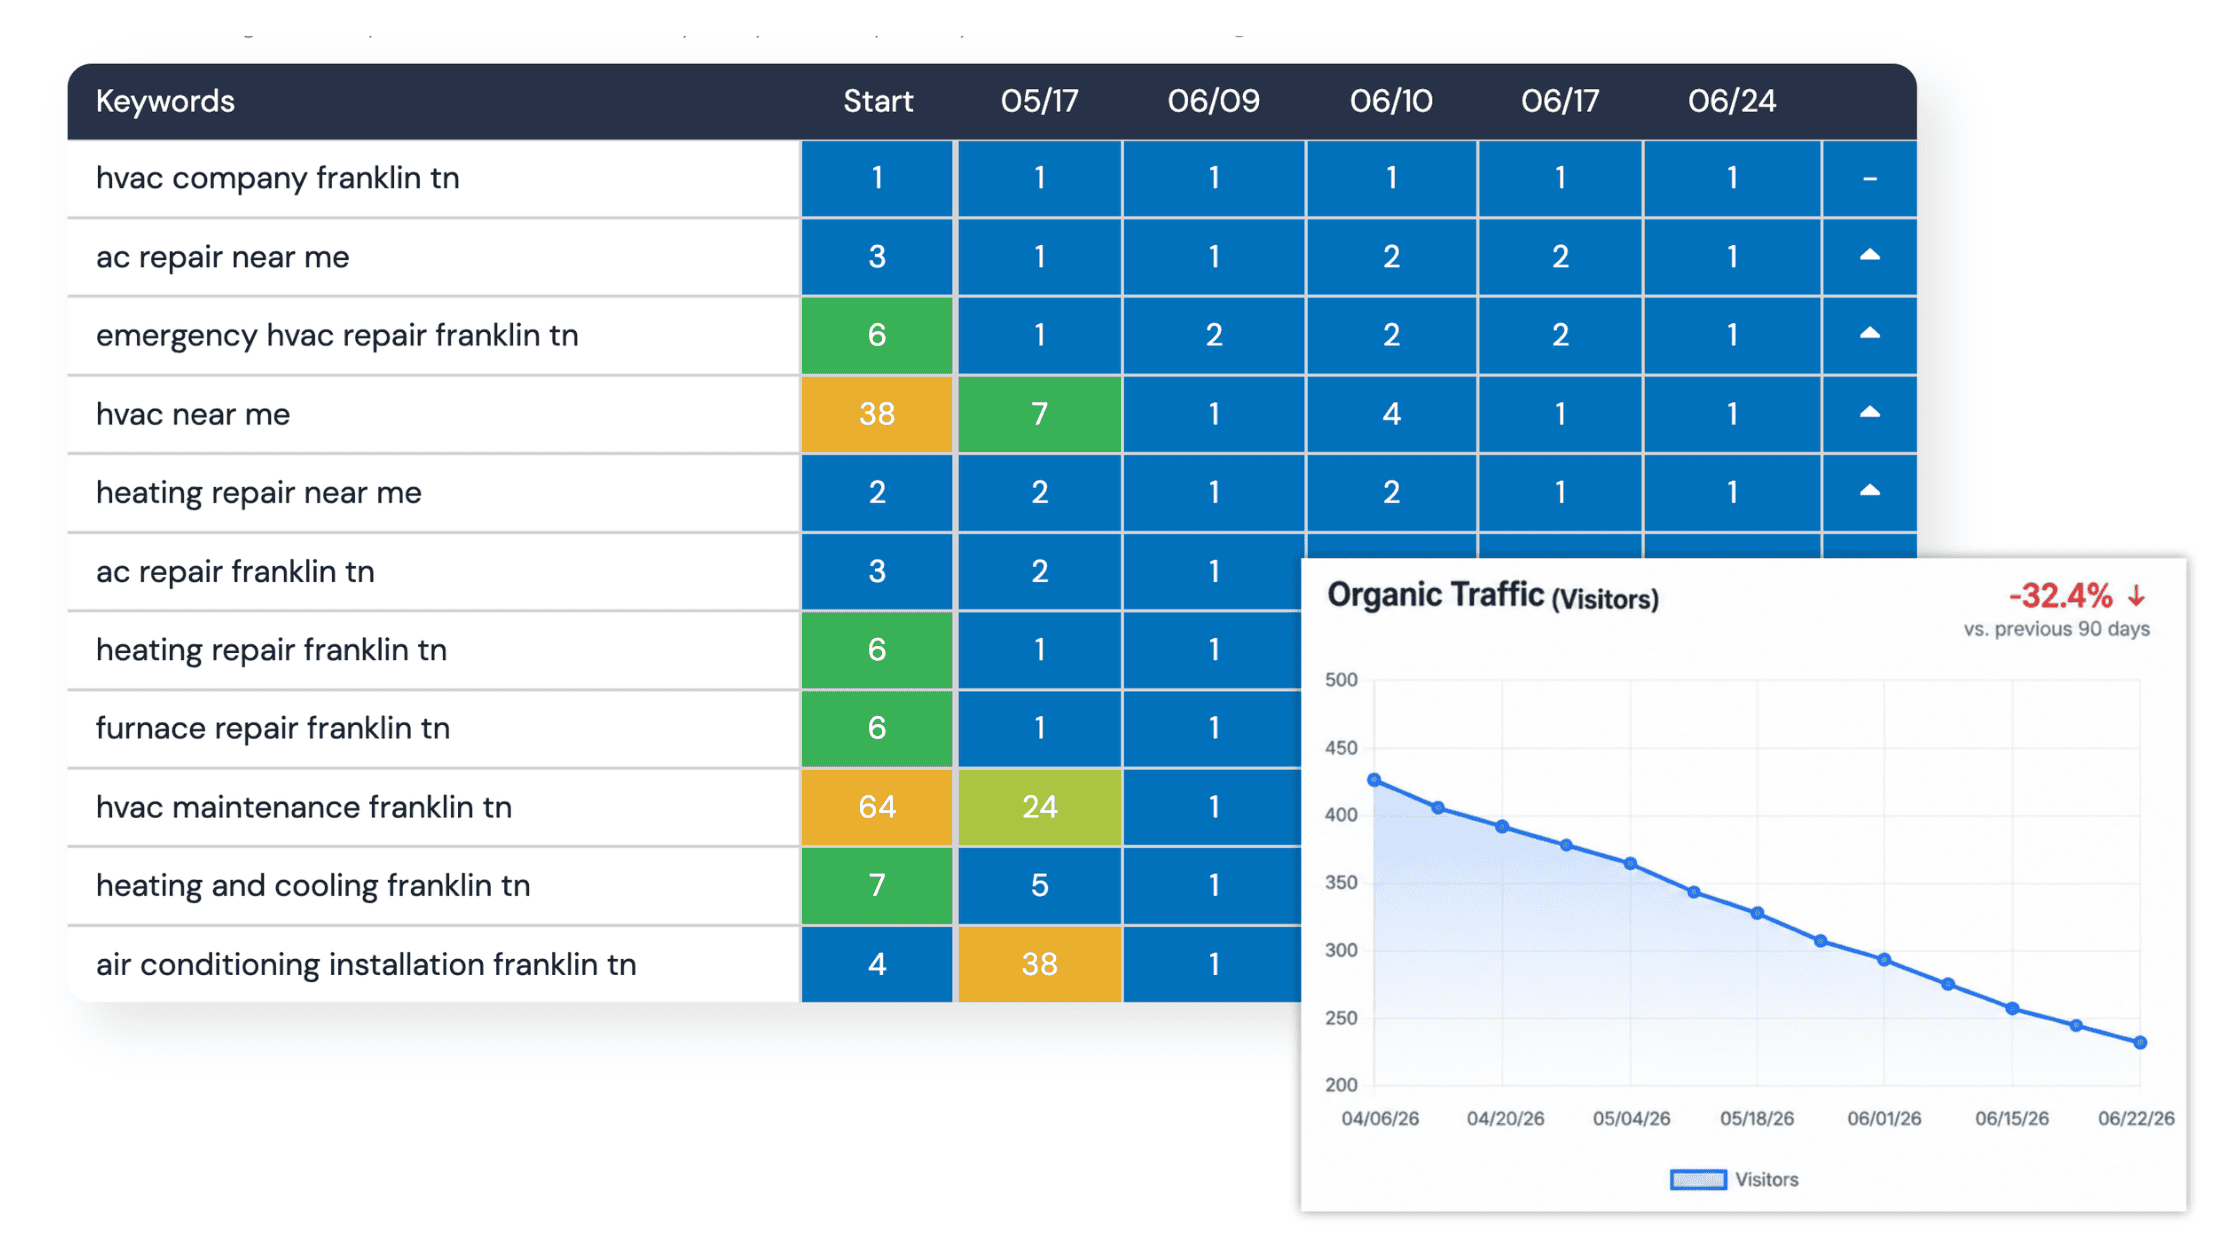
Task: Click the first data point at 04/06/26
Action: pos(1374,780)
